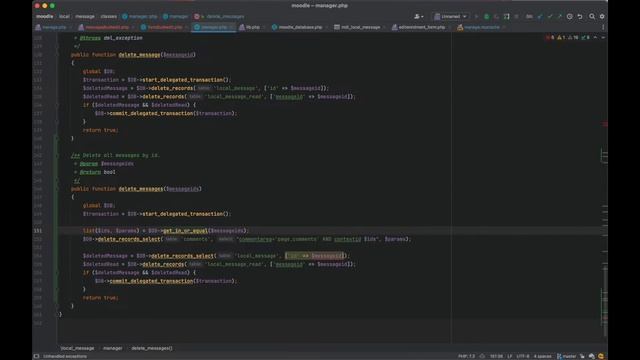Click the weak warnings count indicator
Image resolution: width=640 pixels, height=360 pixels.
[573, 38]
